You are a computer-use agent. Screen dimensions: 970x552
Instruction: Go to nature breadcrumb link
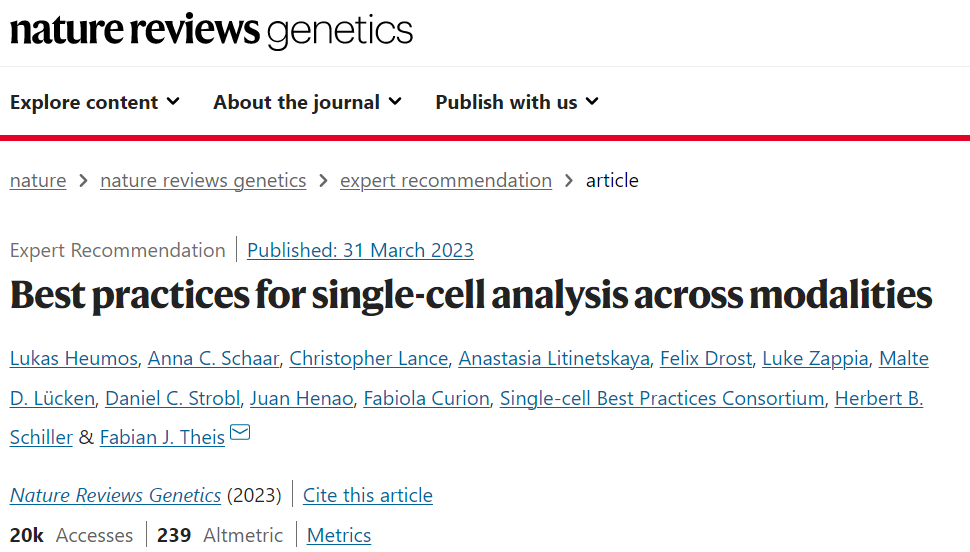[x=38, y=181]
